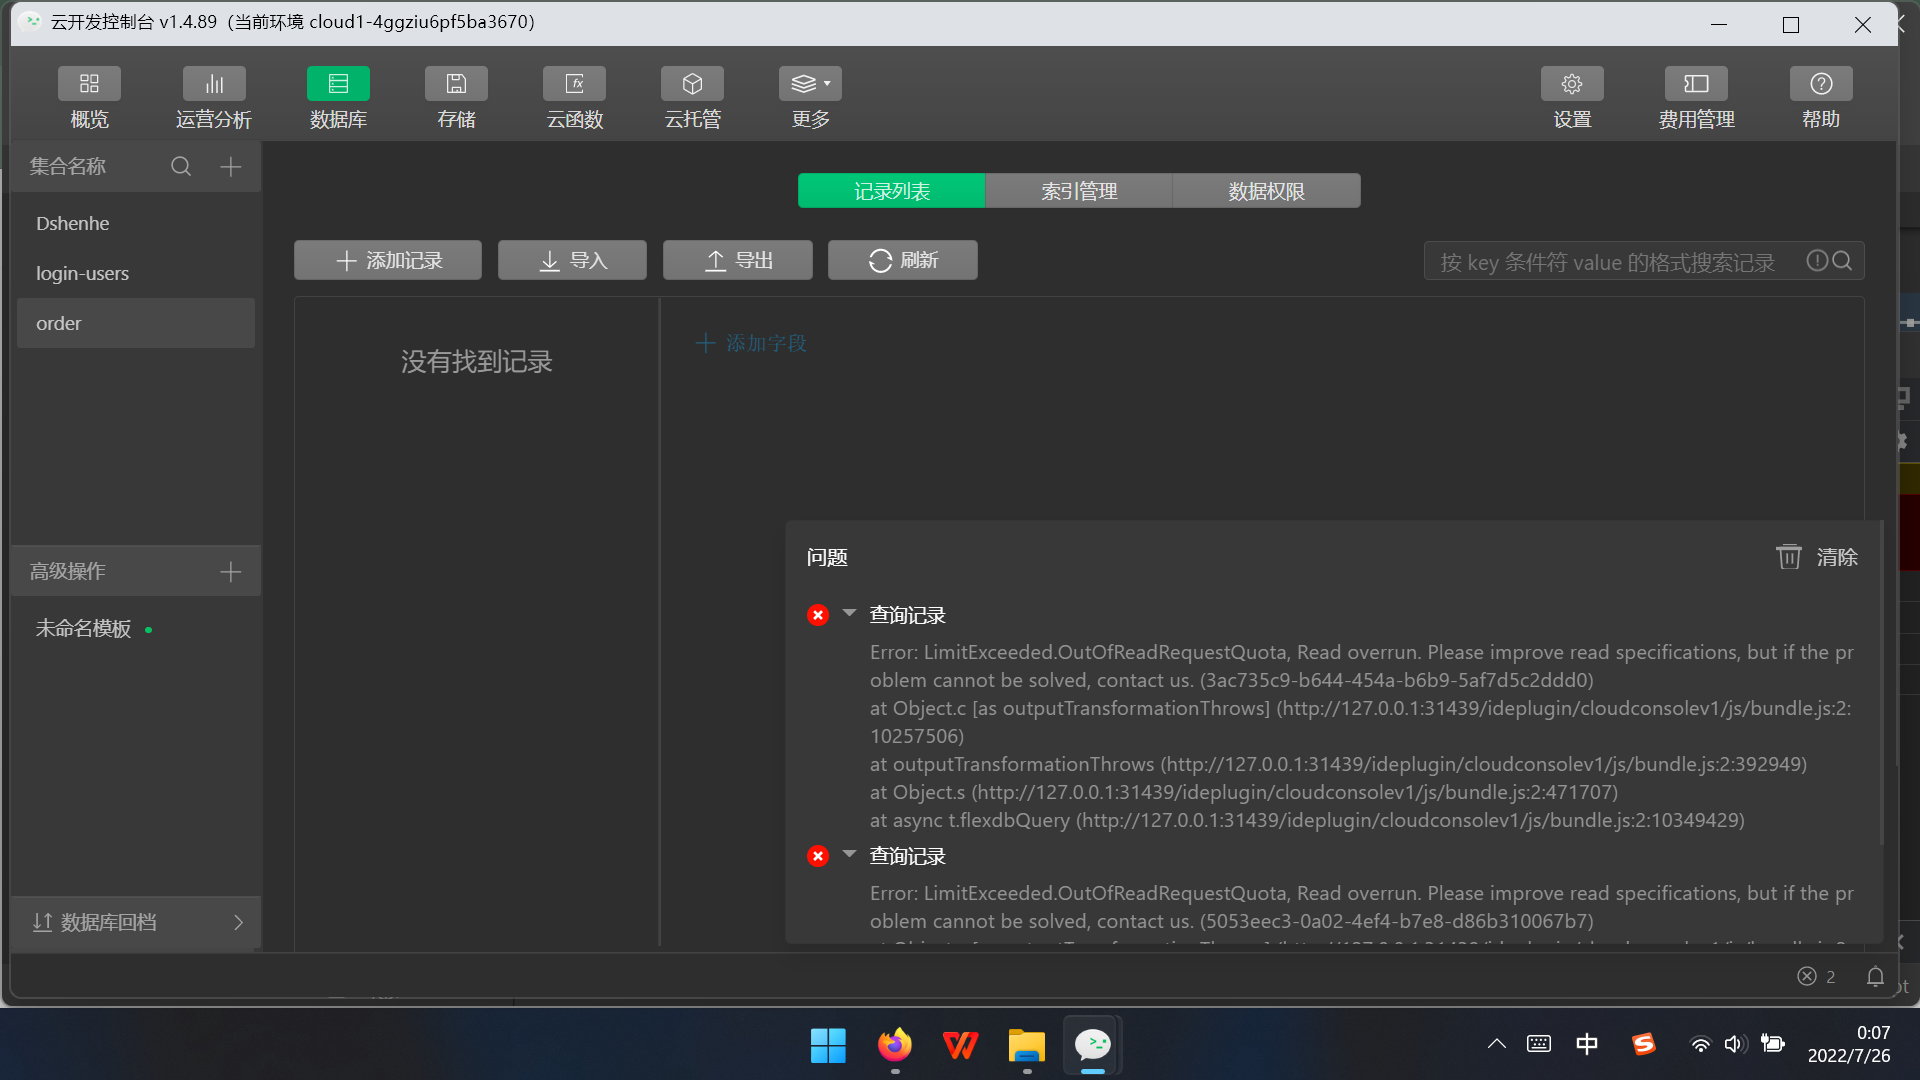Open the 概览 overview icon
The width and height of the screenshot is (1920, 1080).
(89, 85)
